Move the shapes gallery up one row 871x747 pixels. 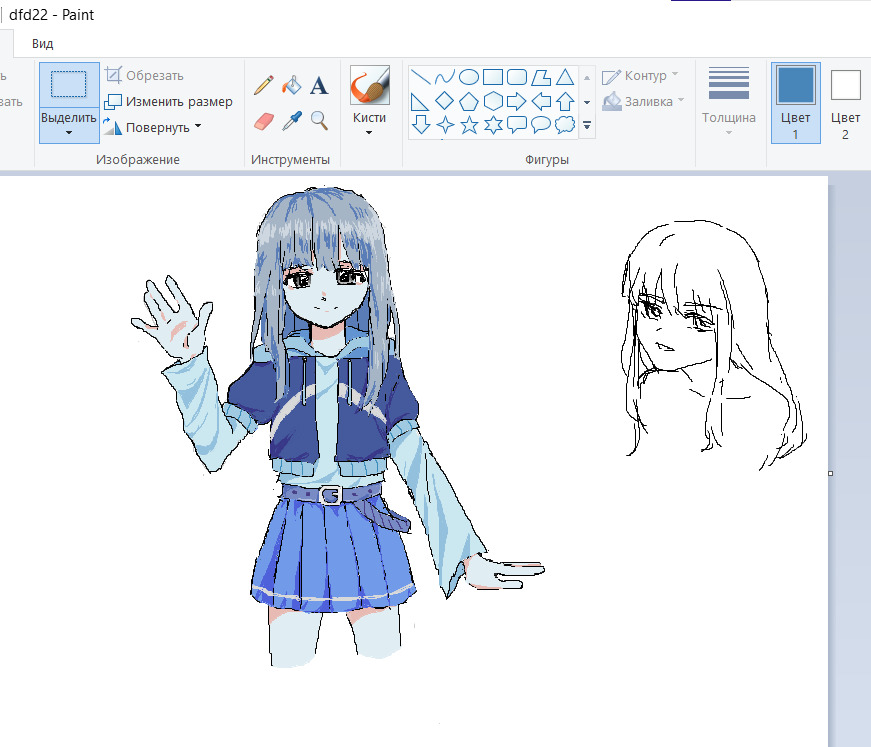[x=587, y=78]
